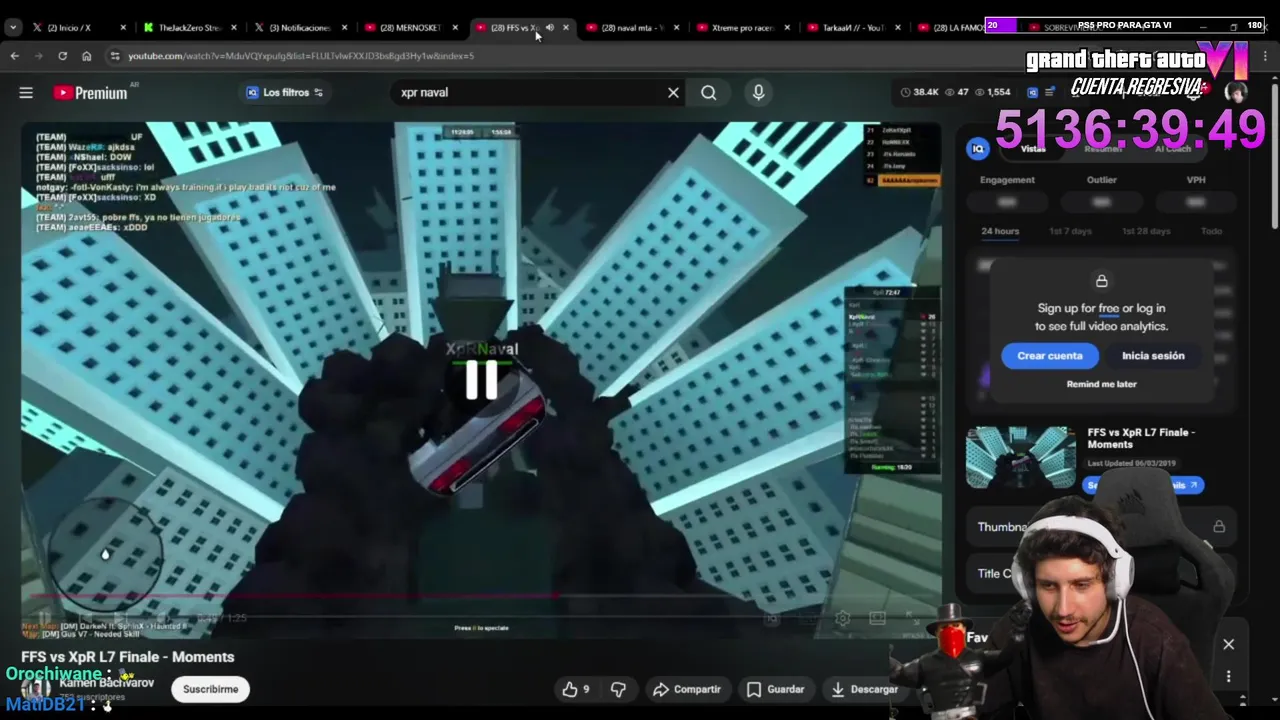
Task: Open the YouTube hamburger guide menu
Action: point(26,93)
